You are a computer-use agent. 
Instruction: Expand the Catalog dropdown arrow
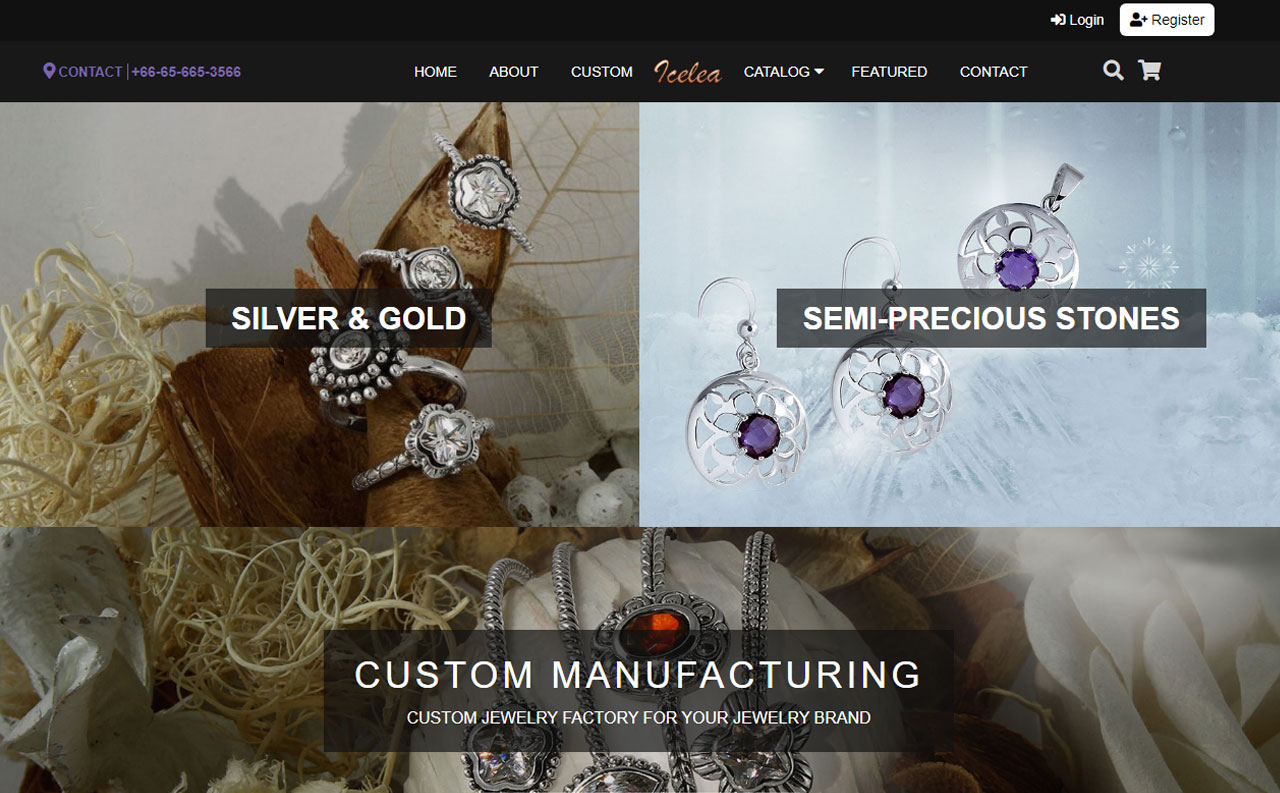click(x=819, y=71)
